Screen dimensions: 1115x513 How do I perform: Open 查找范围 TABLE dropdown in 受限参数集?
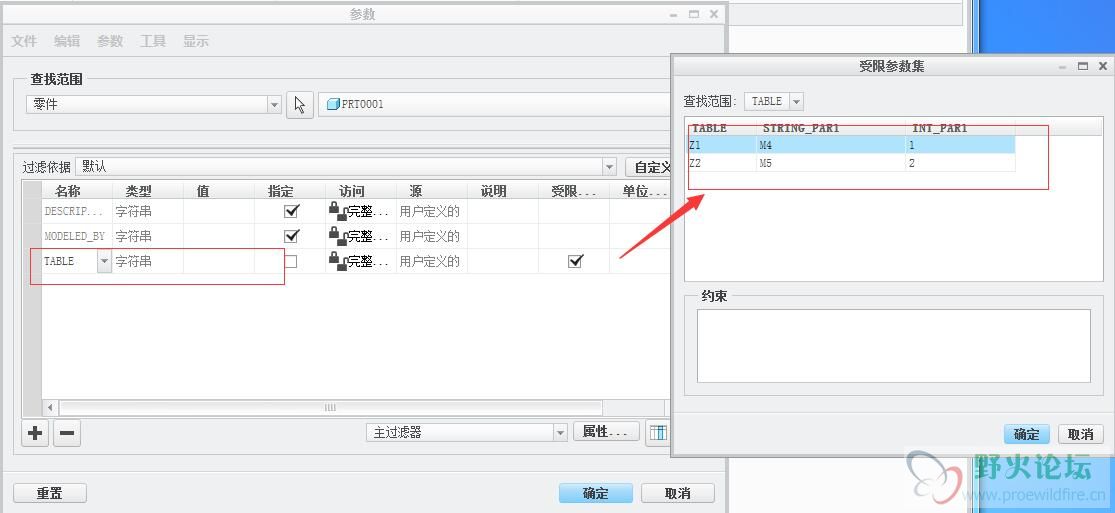point(796,101)
